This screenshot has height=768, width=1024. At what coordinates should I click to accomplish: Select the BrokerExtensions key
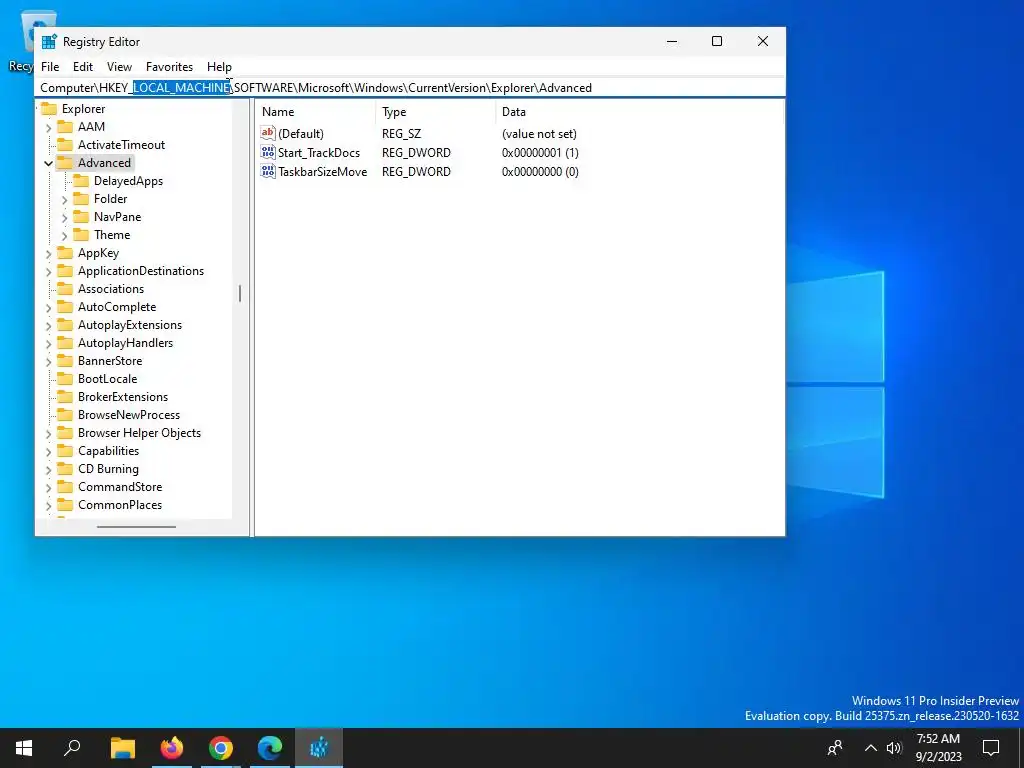point(123,397)
